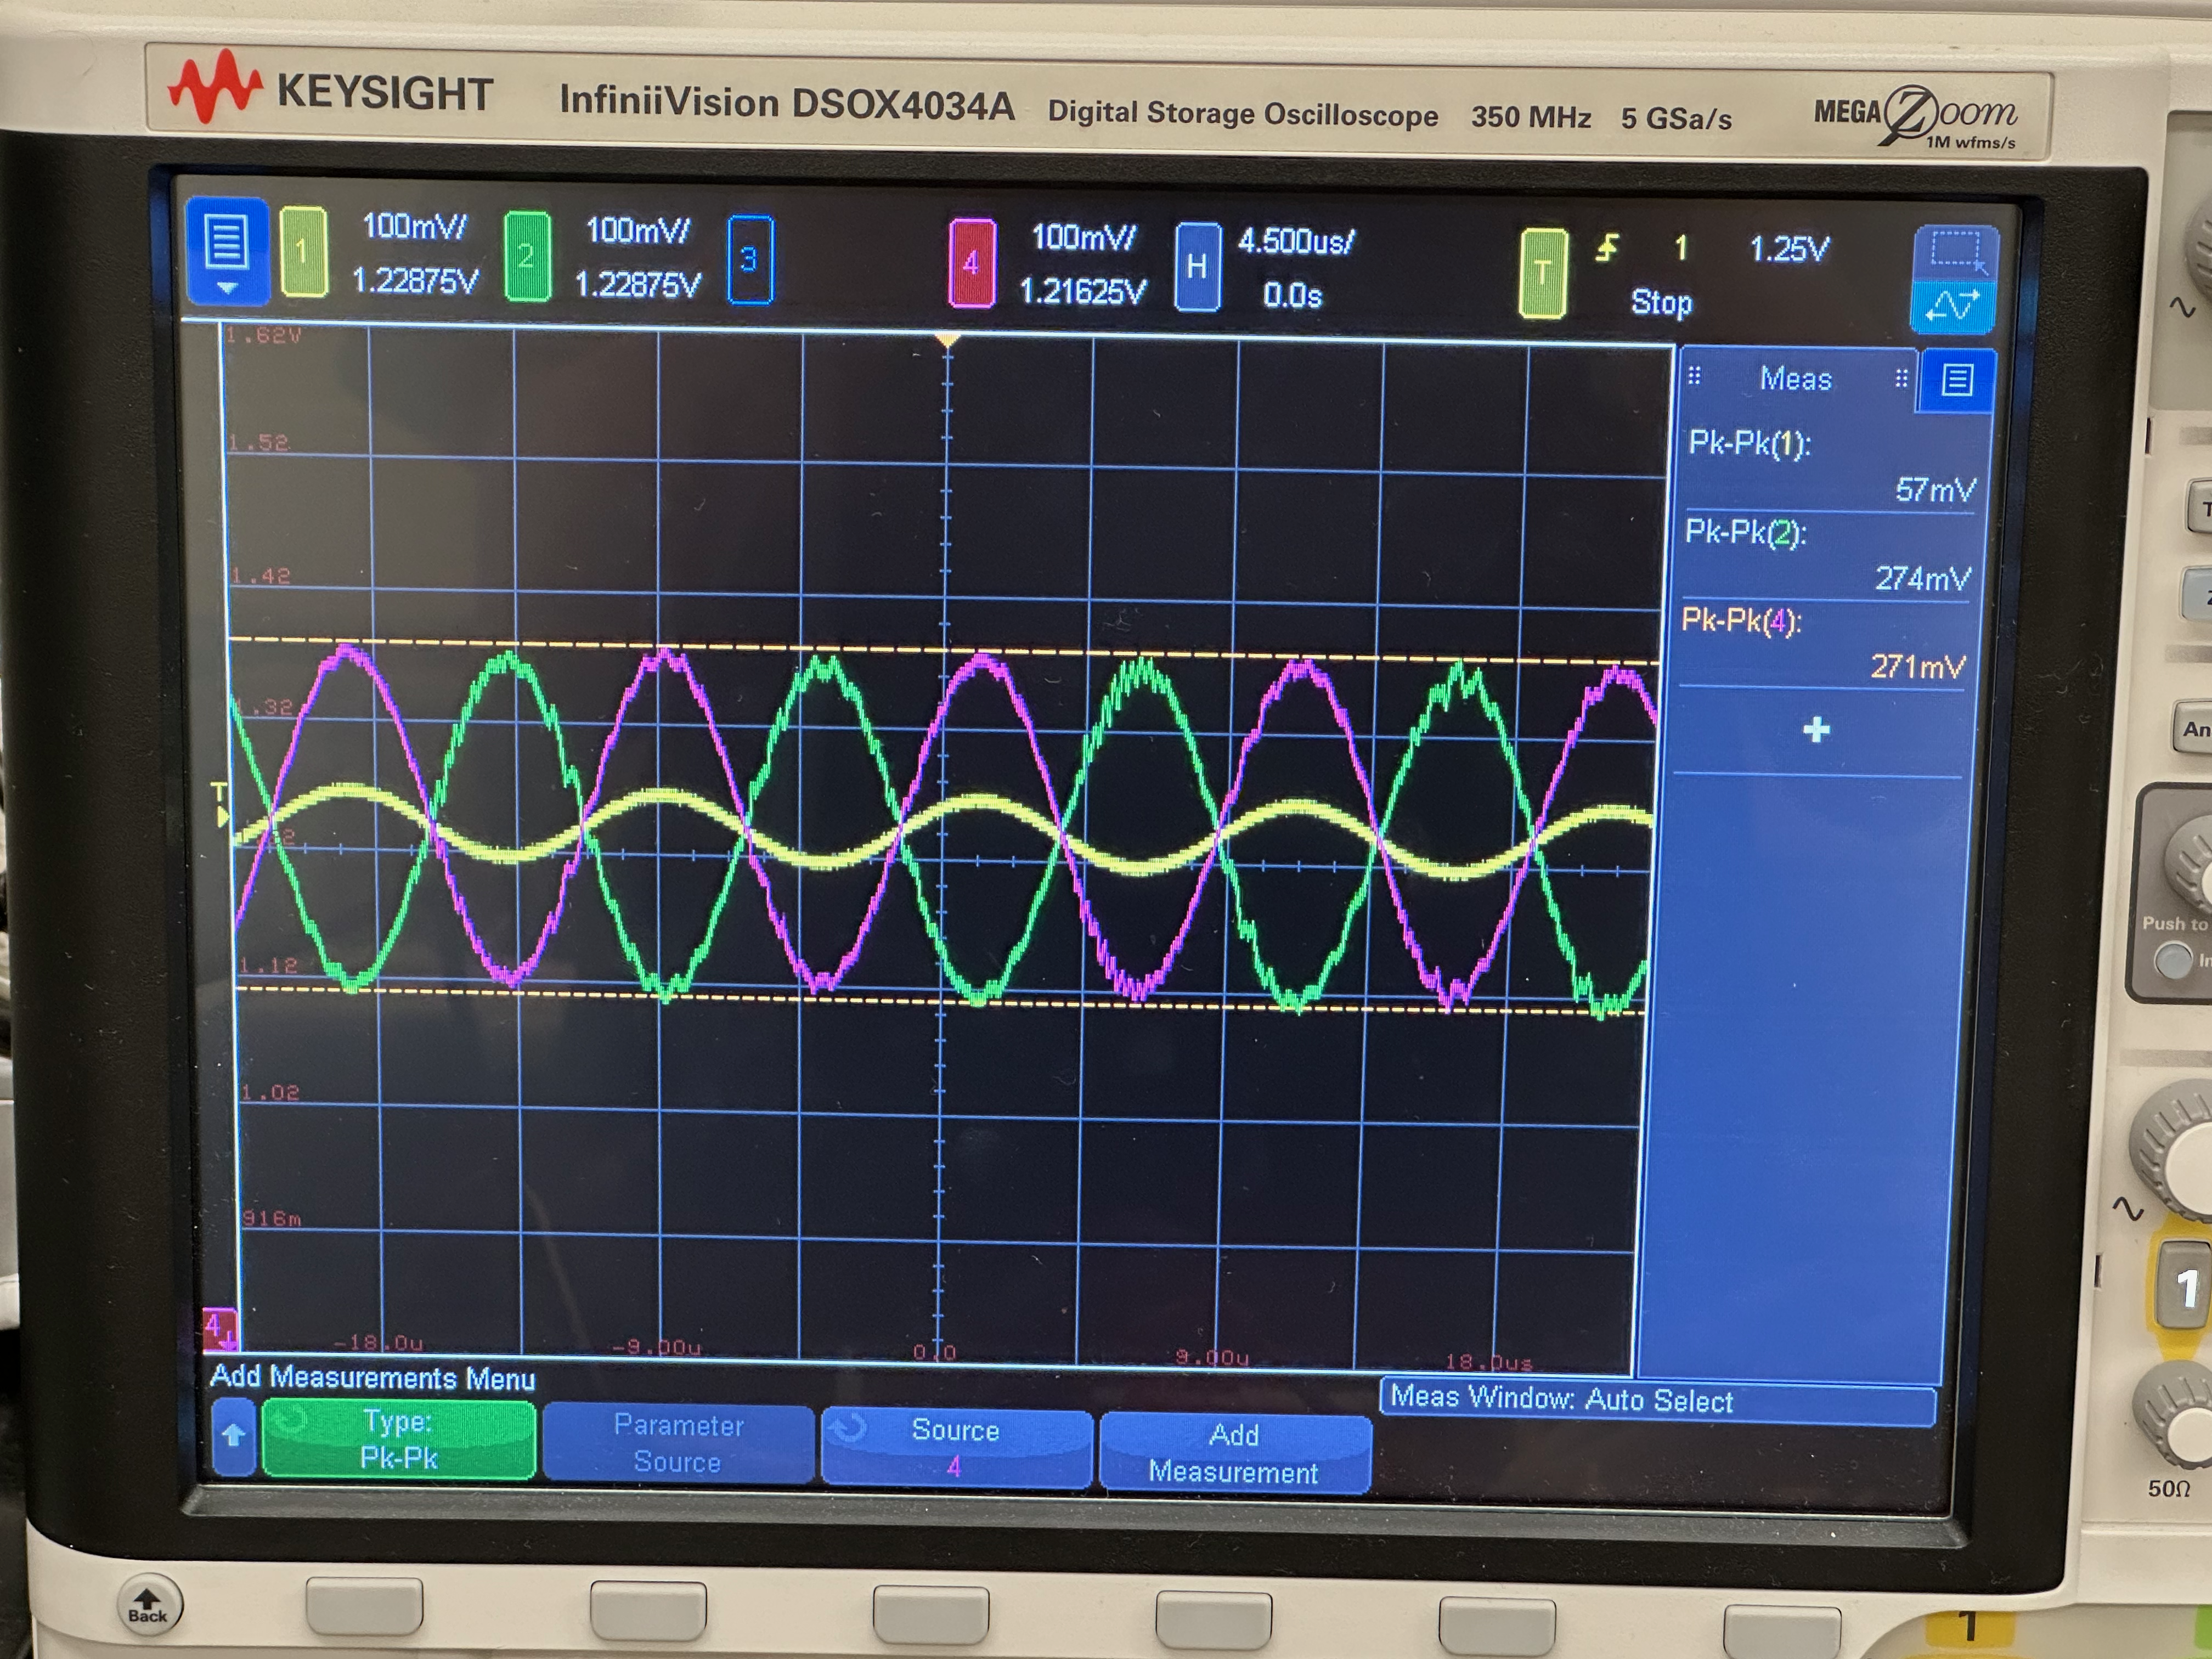Image resolution: width=2212 pixels, height=1659 pixels.
Task: Add a measurement with the plus icon
Action: [1816, 730]
